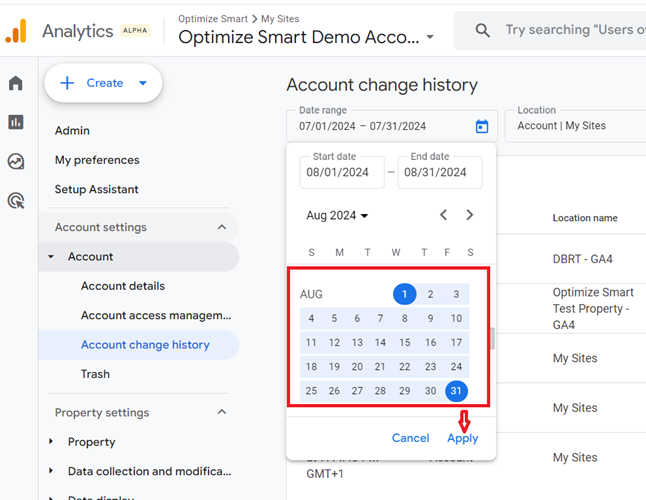
Task: Click the calendar popup scrollbar thumb
Action: 492,338
